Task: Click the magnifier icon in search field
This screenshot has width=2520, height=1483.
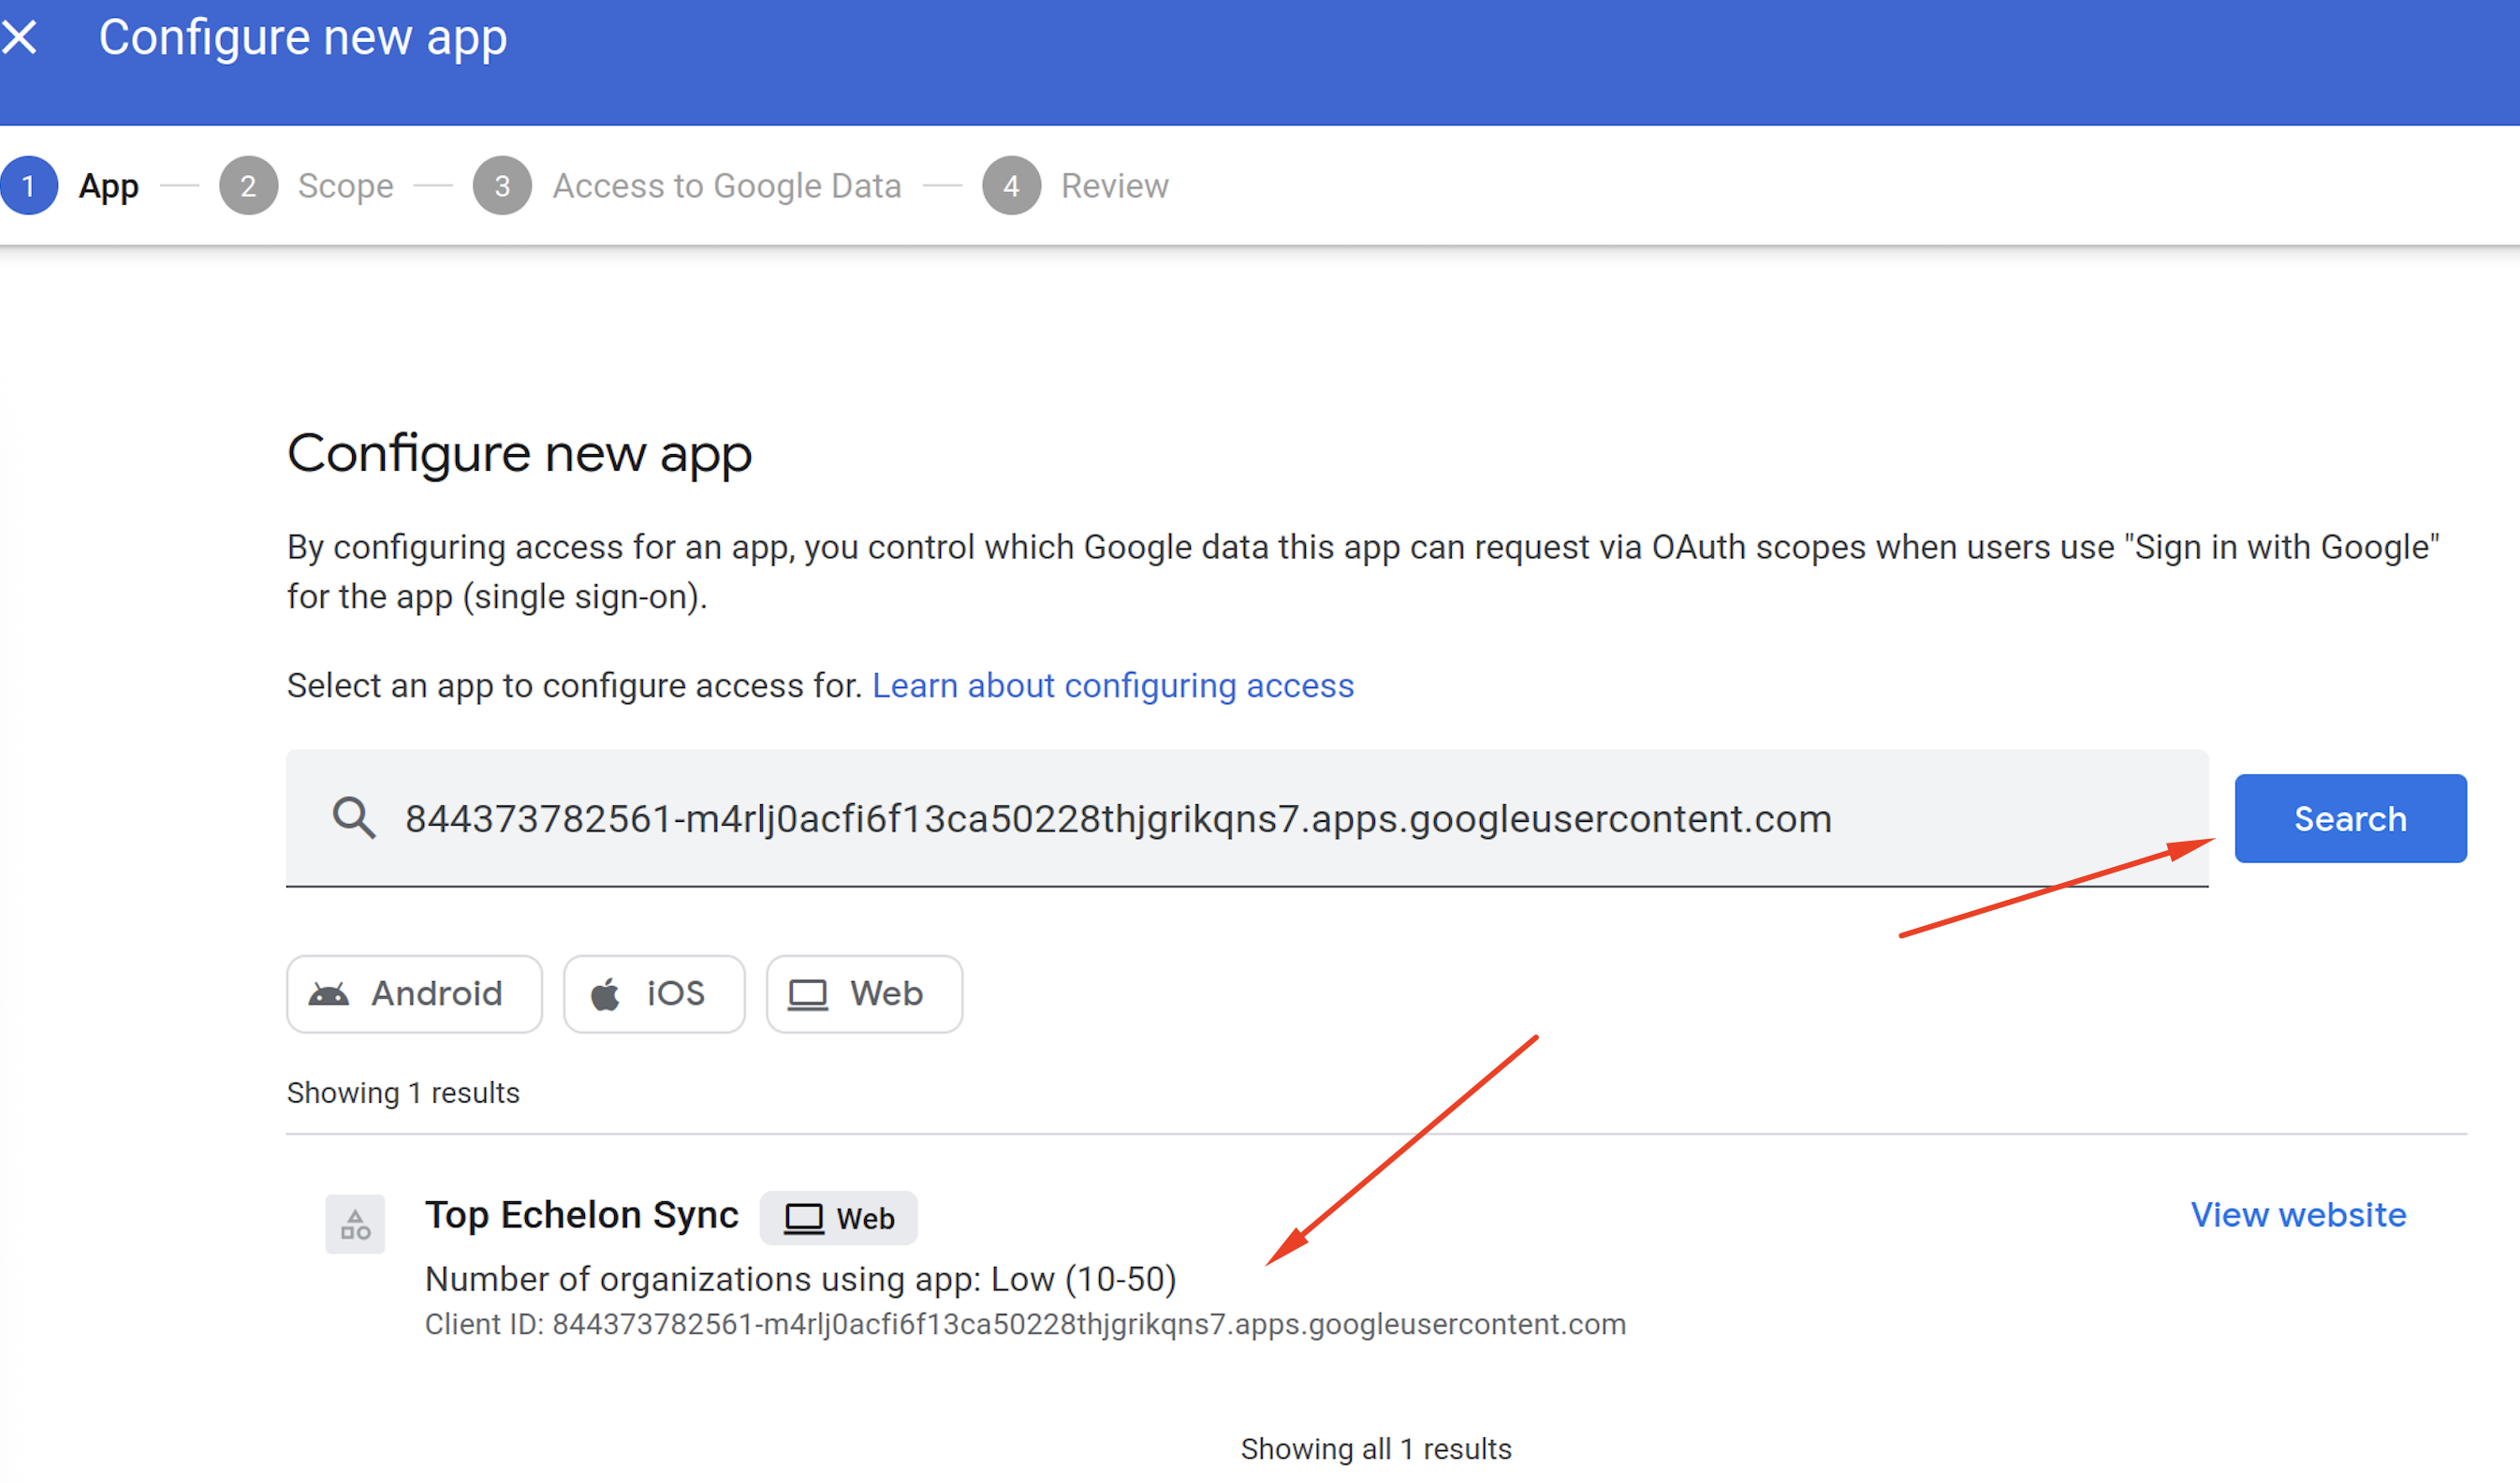Action: 354,819
